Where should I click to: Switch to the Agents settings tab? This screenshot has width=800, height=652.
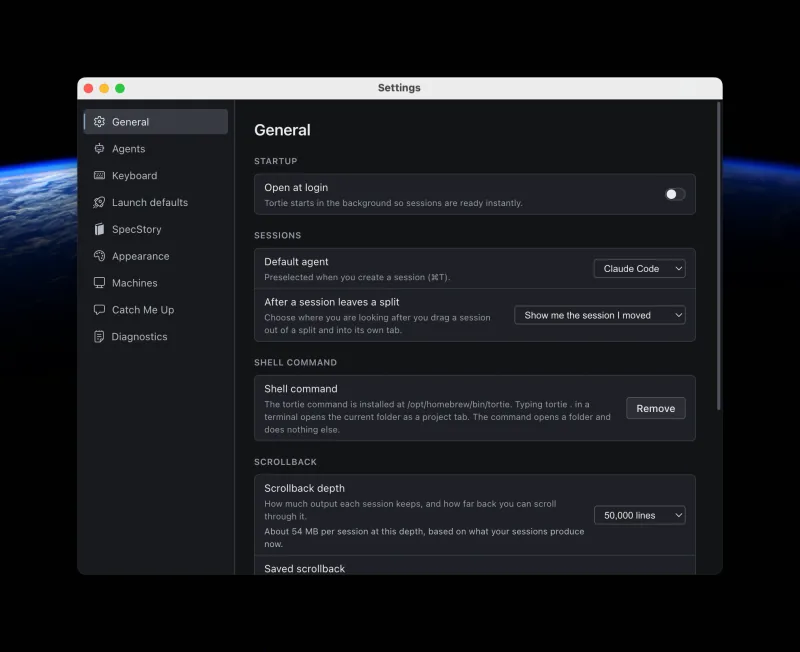tap(156, 148)
